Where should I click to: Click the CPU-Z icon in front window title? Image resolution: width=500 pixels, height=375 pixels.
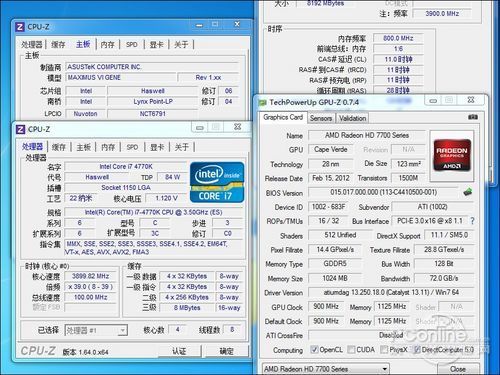20,129
